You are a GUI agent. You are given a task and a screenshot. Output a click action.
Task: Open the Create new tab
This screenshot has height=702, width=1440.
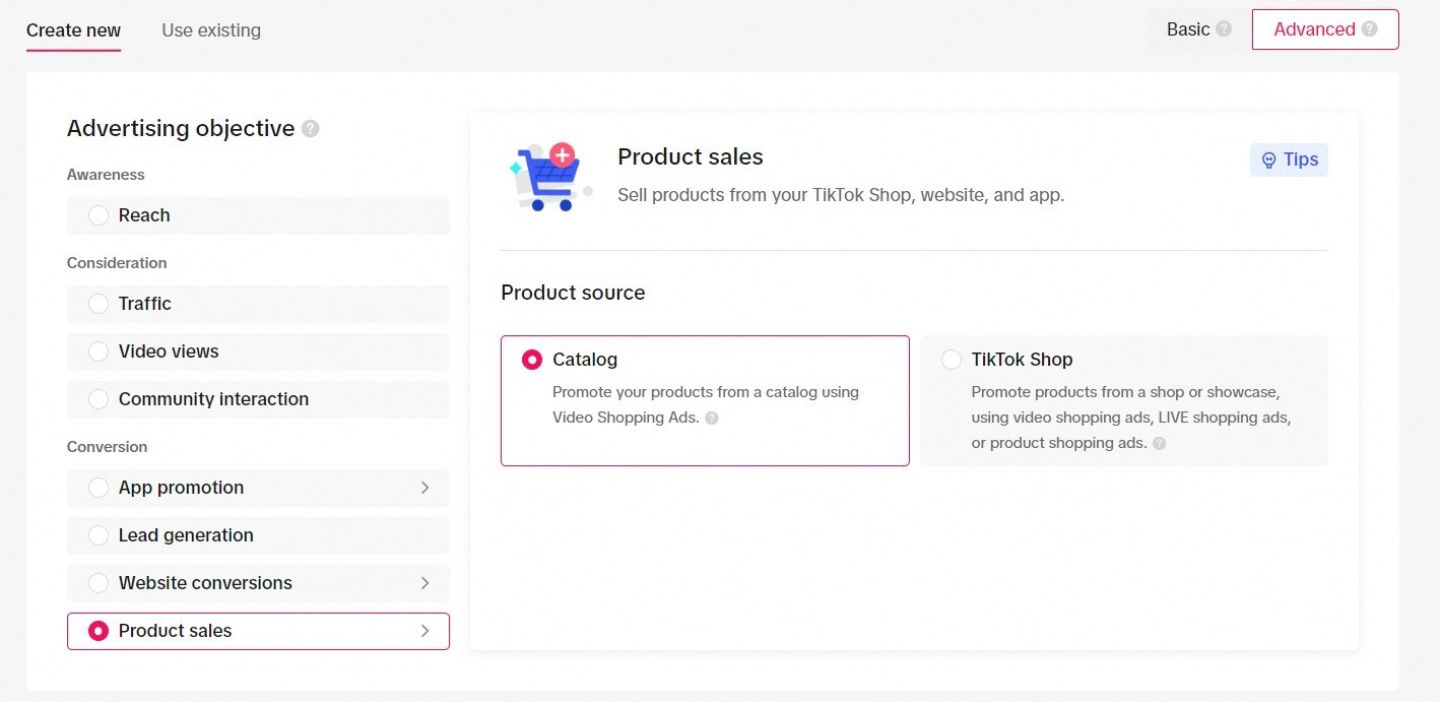point(73,30)
